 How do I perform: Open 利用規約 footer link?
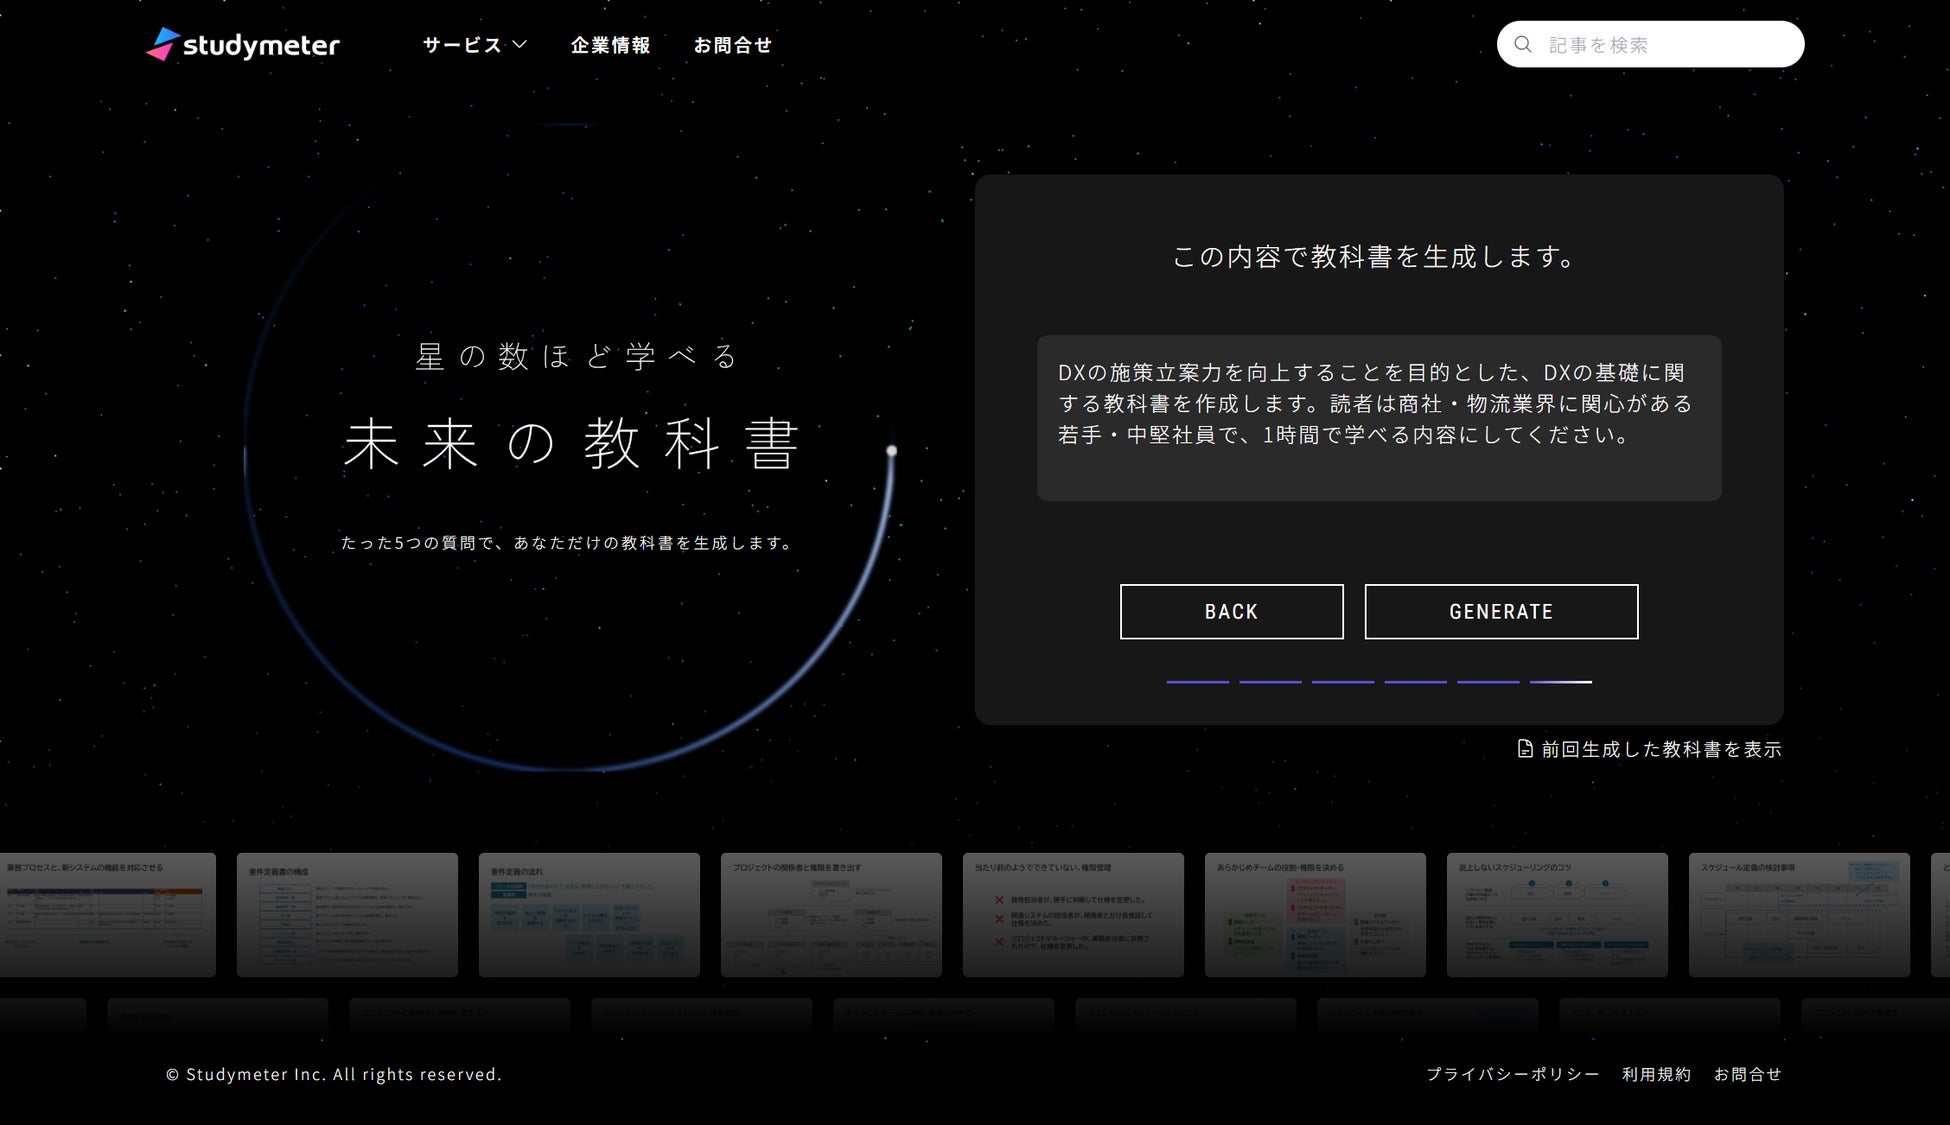(1656, 1074)
